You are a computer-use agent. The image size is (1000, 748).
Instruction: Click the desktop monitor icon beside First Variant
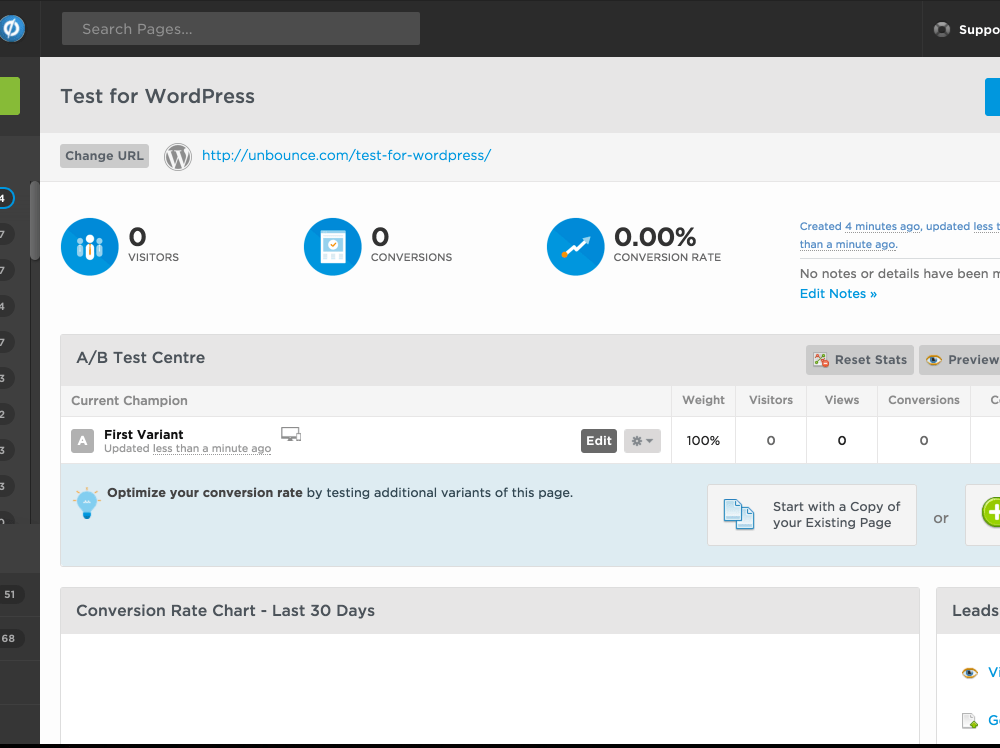(x=291, y=434)
